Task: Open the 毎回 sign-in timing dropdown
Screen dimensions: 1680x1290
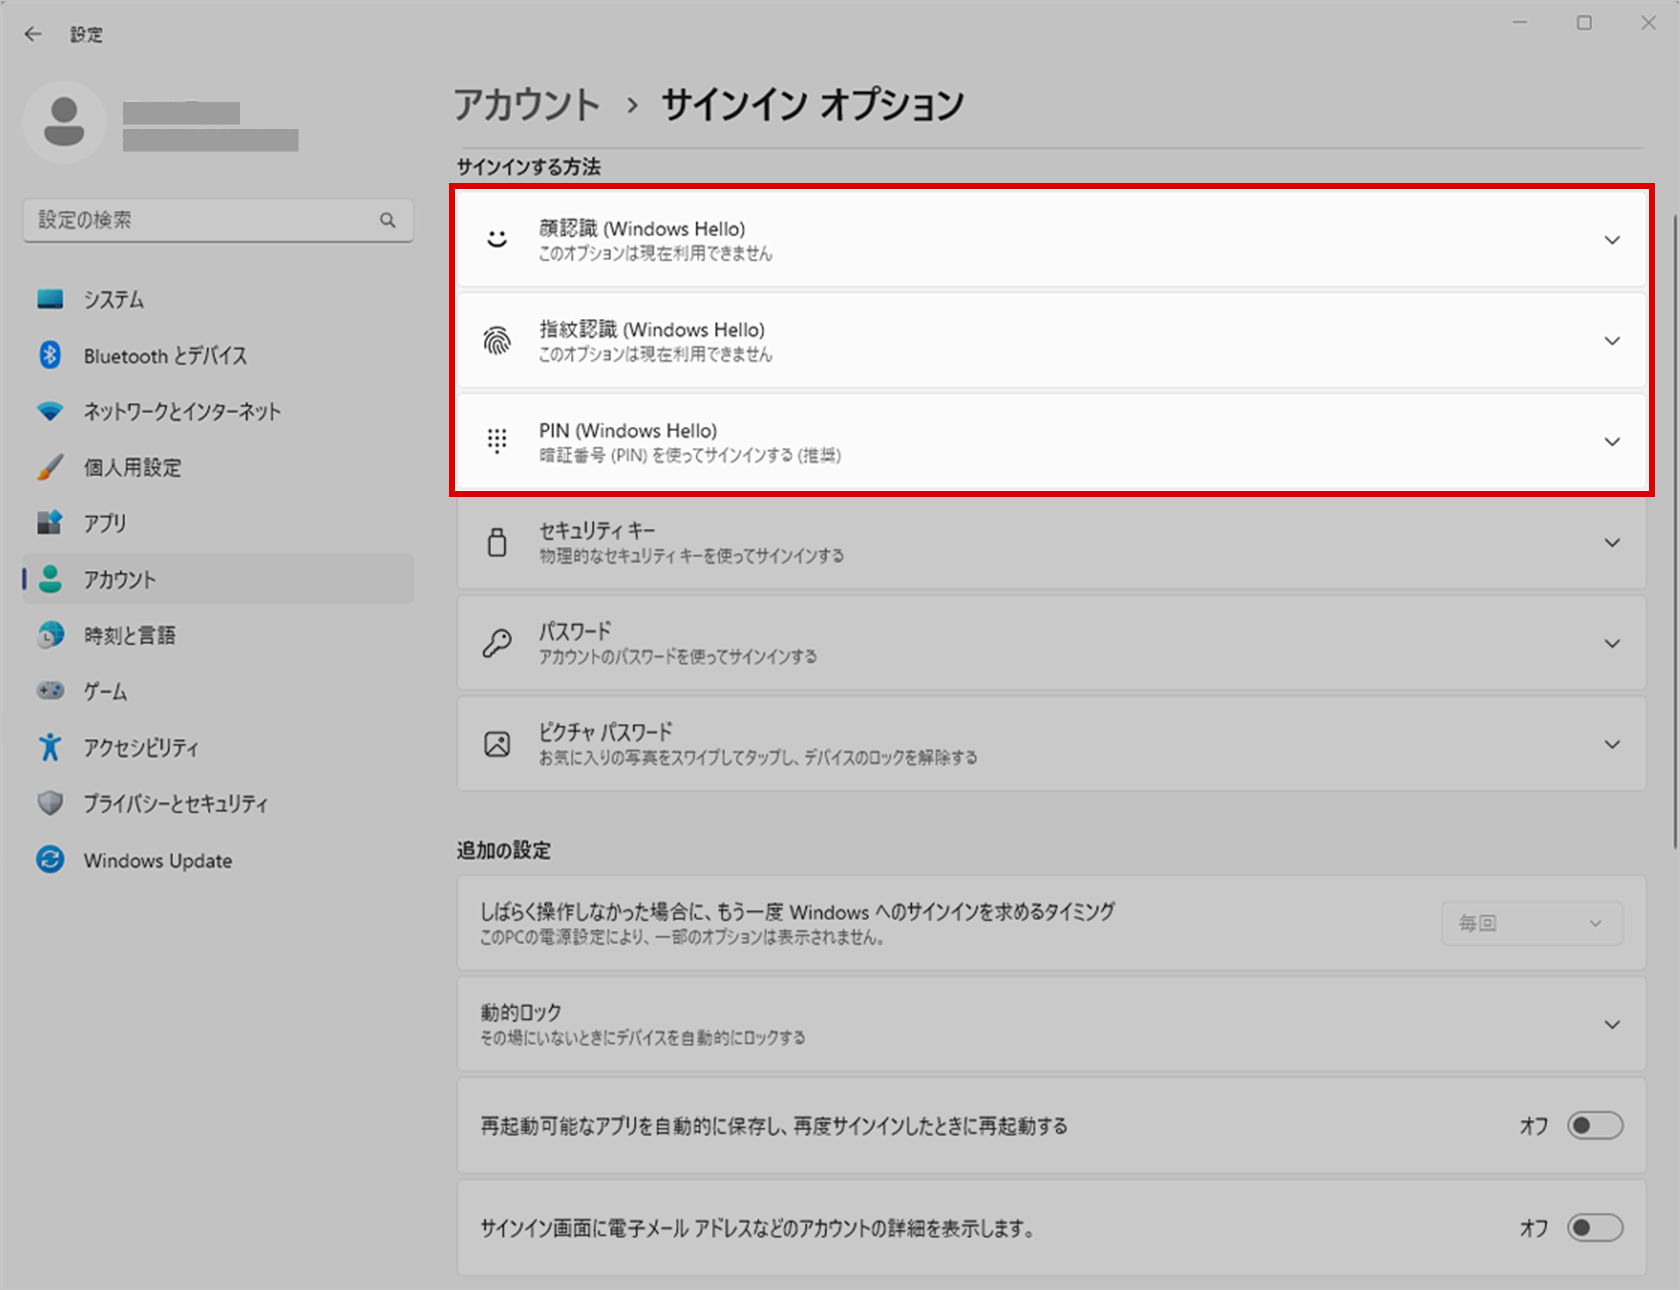Action: pos(1531,923)
